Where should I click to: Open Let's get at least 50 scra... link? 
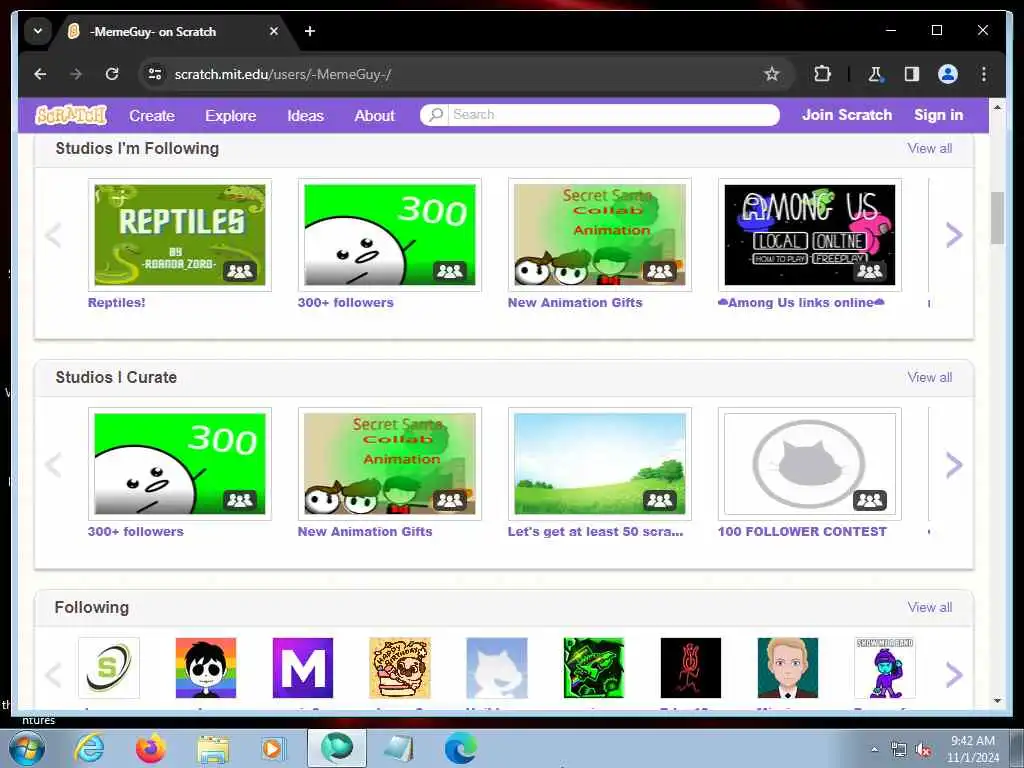(595, 532)
